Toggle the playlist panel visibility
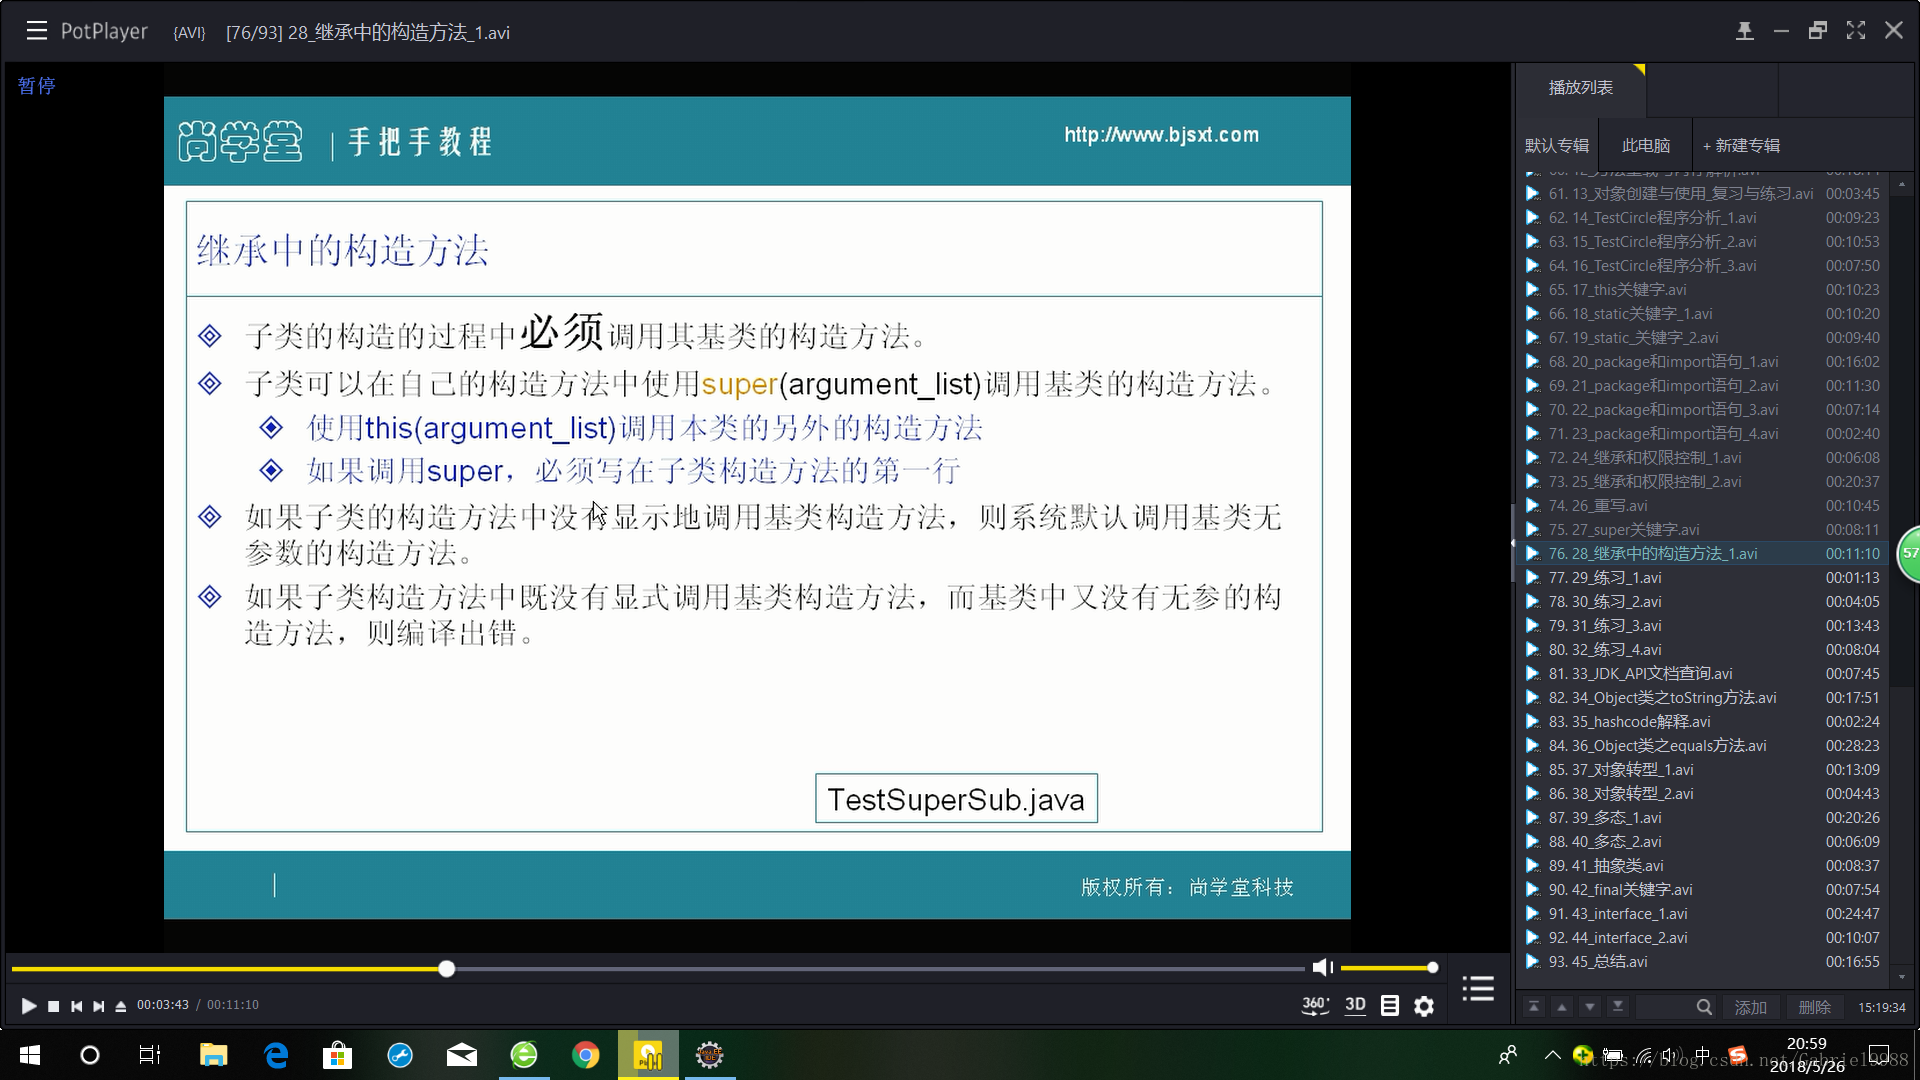The width and height of the screenshot is (1920, 1080). point(1478,989)
